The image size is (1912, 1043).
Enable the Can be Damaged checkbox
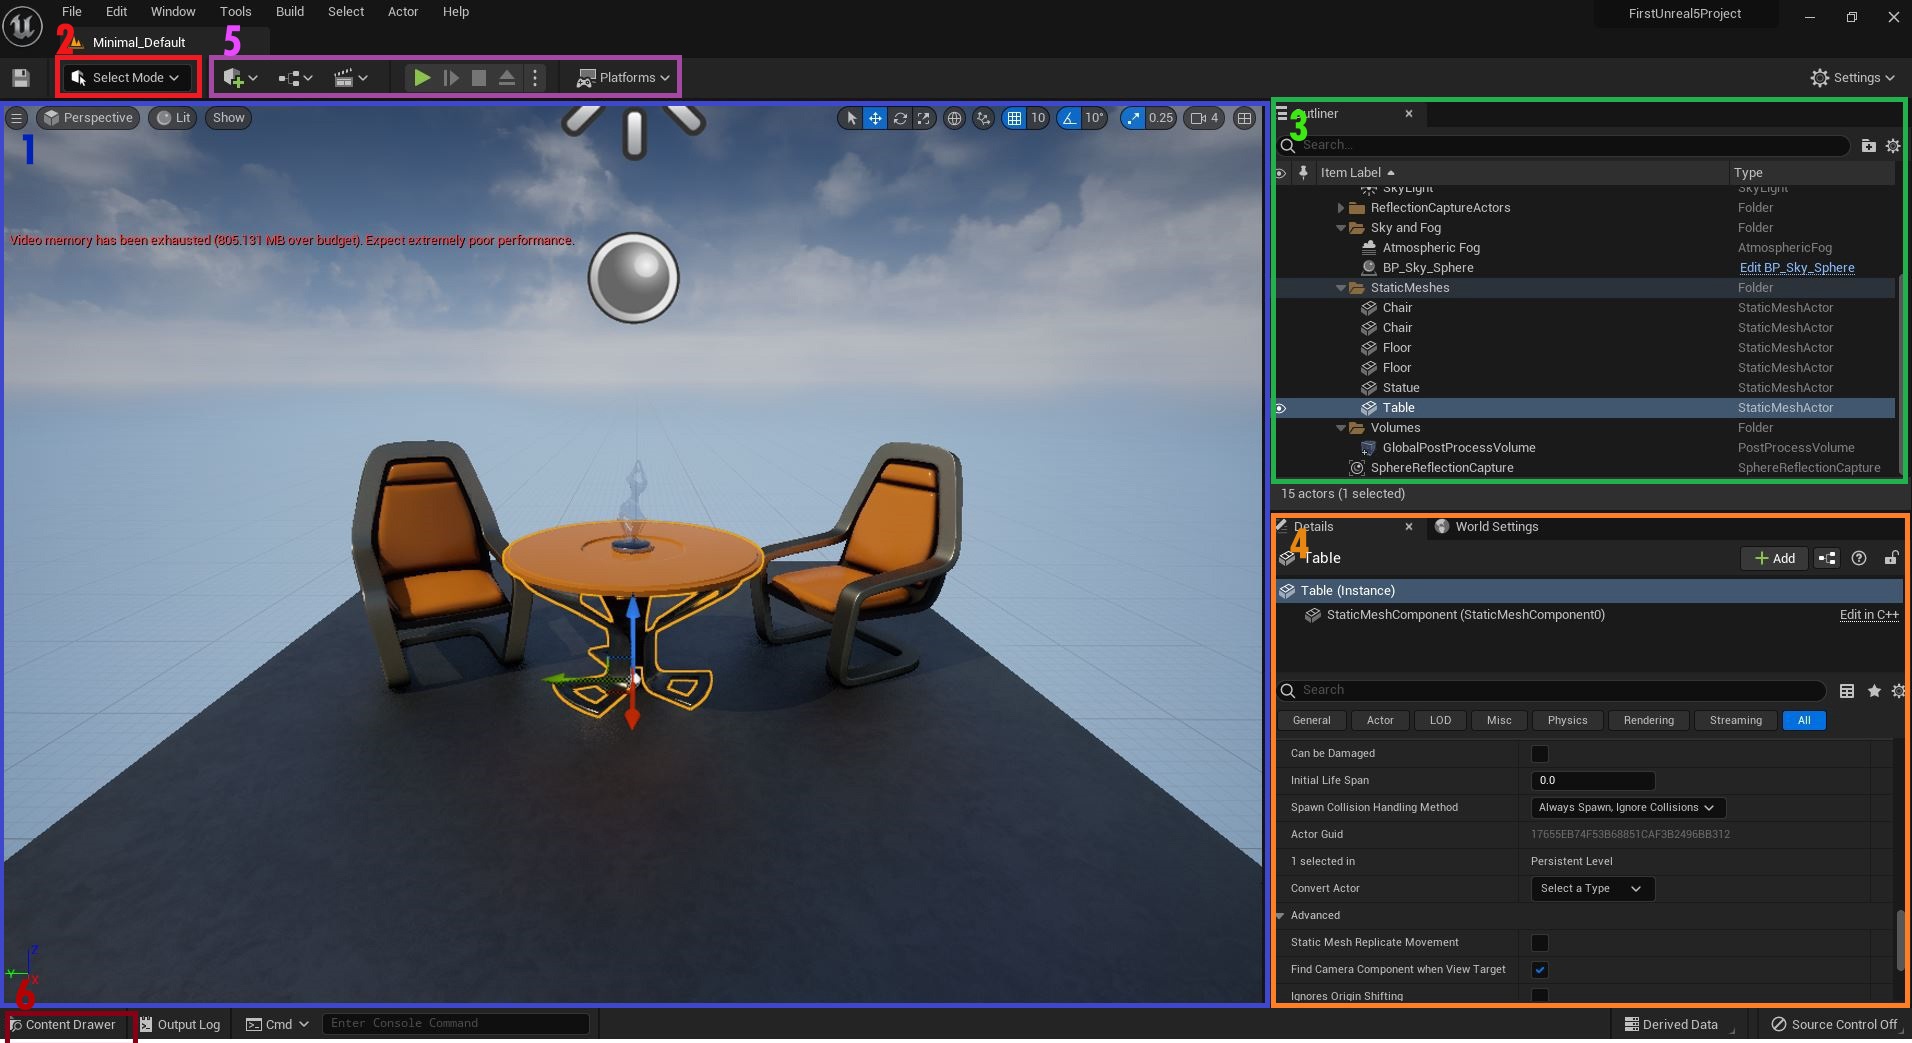(x=1540, y=754)
